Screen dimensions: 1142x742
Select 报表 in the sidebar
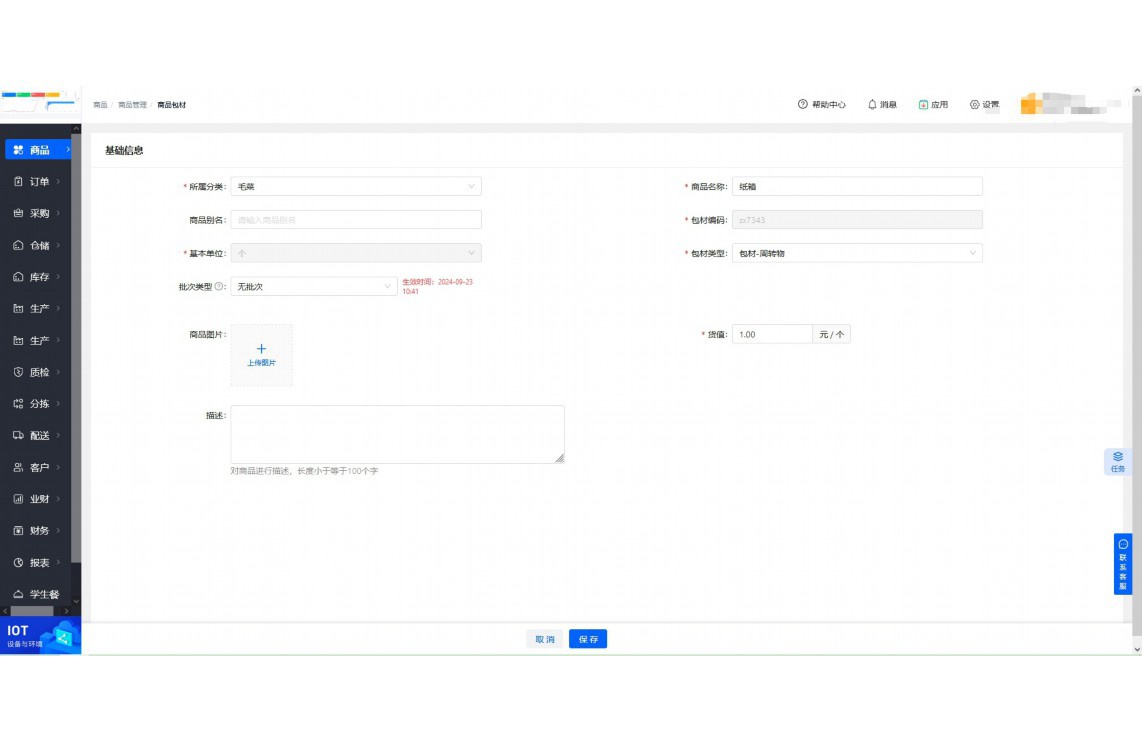39,563
